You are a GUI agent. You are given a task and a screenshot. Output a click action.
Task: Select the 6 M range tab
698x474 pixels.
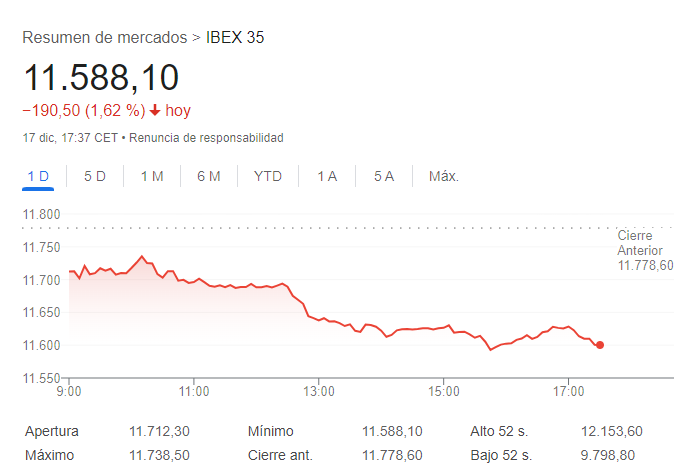coord(209,176)
